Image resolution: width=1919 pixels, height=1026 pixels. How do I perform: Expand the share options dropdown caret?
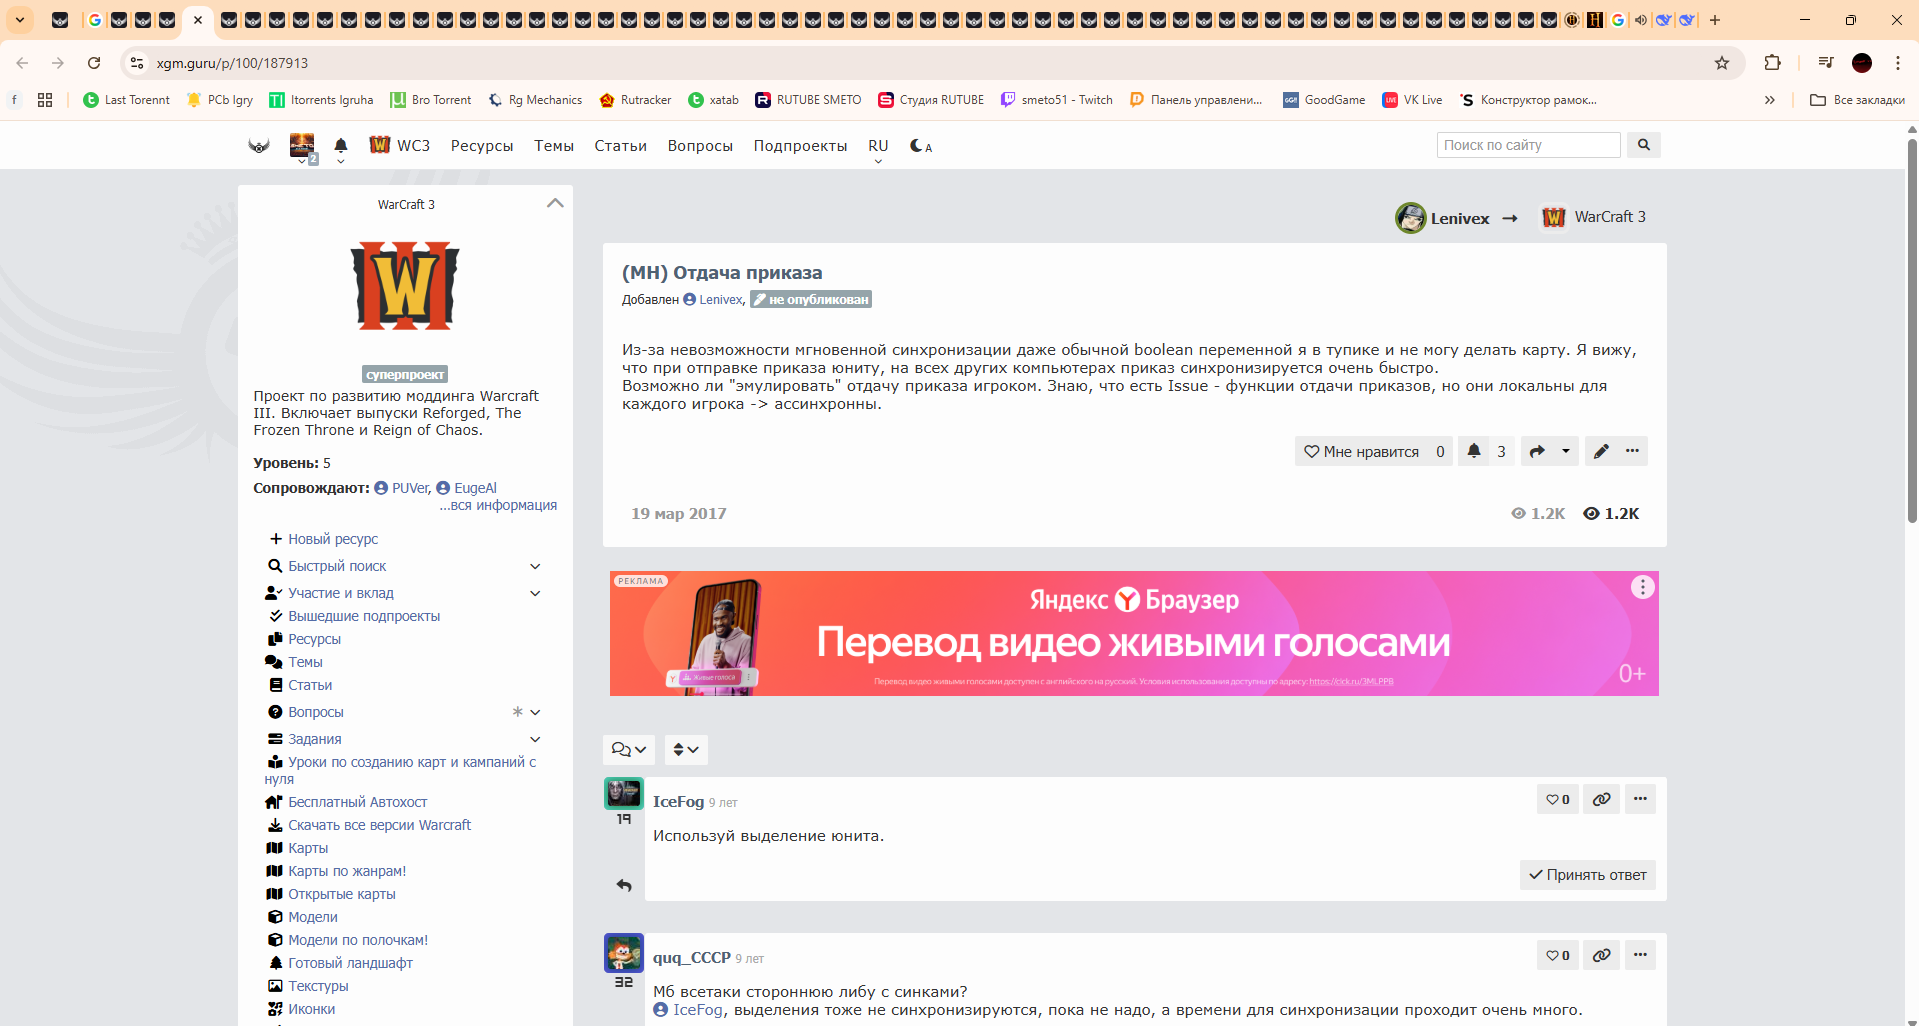click(1566, 451)
